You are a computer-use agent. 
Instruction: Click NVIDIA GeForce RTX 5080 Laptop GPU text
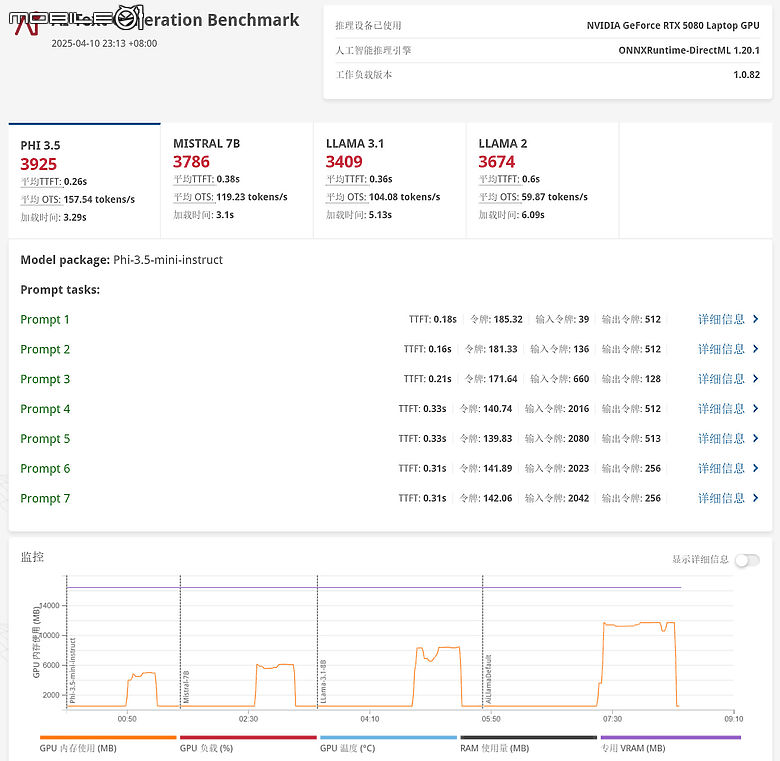(x=673, y=25)
